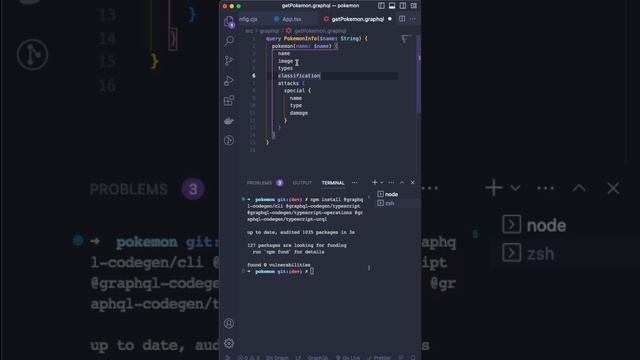The height and width of the screenshot is (360, 640).
Task: Open the Docker view icon
Action: point(229,120)
